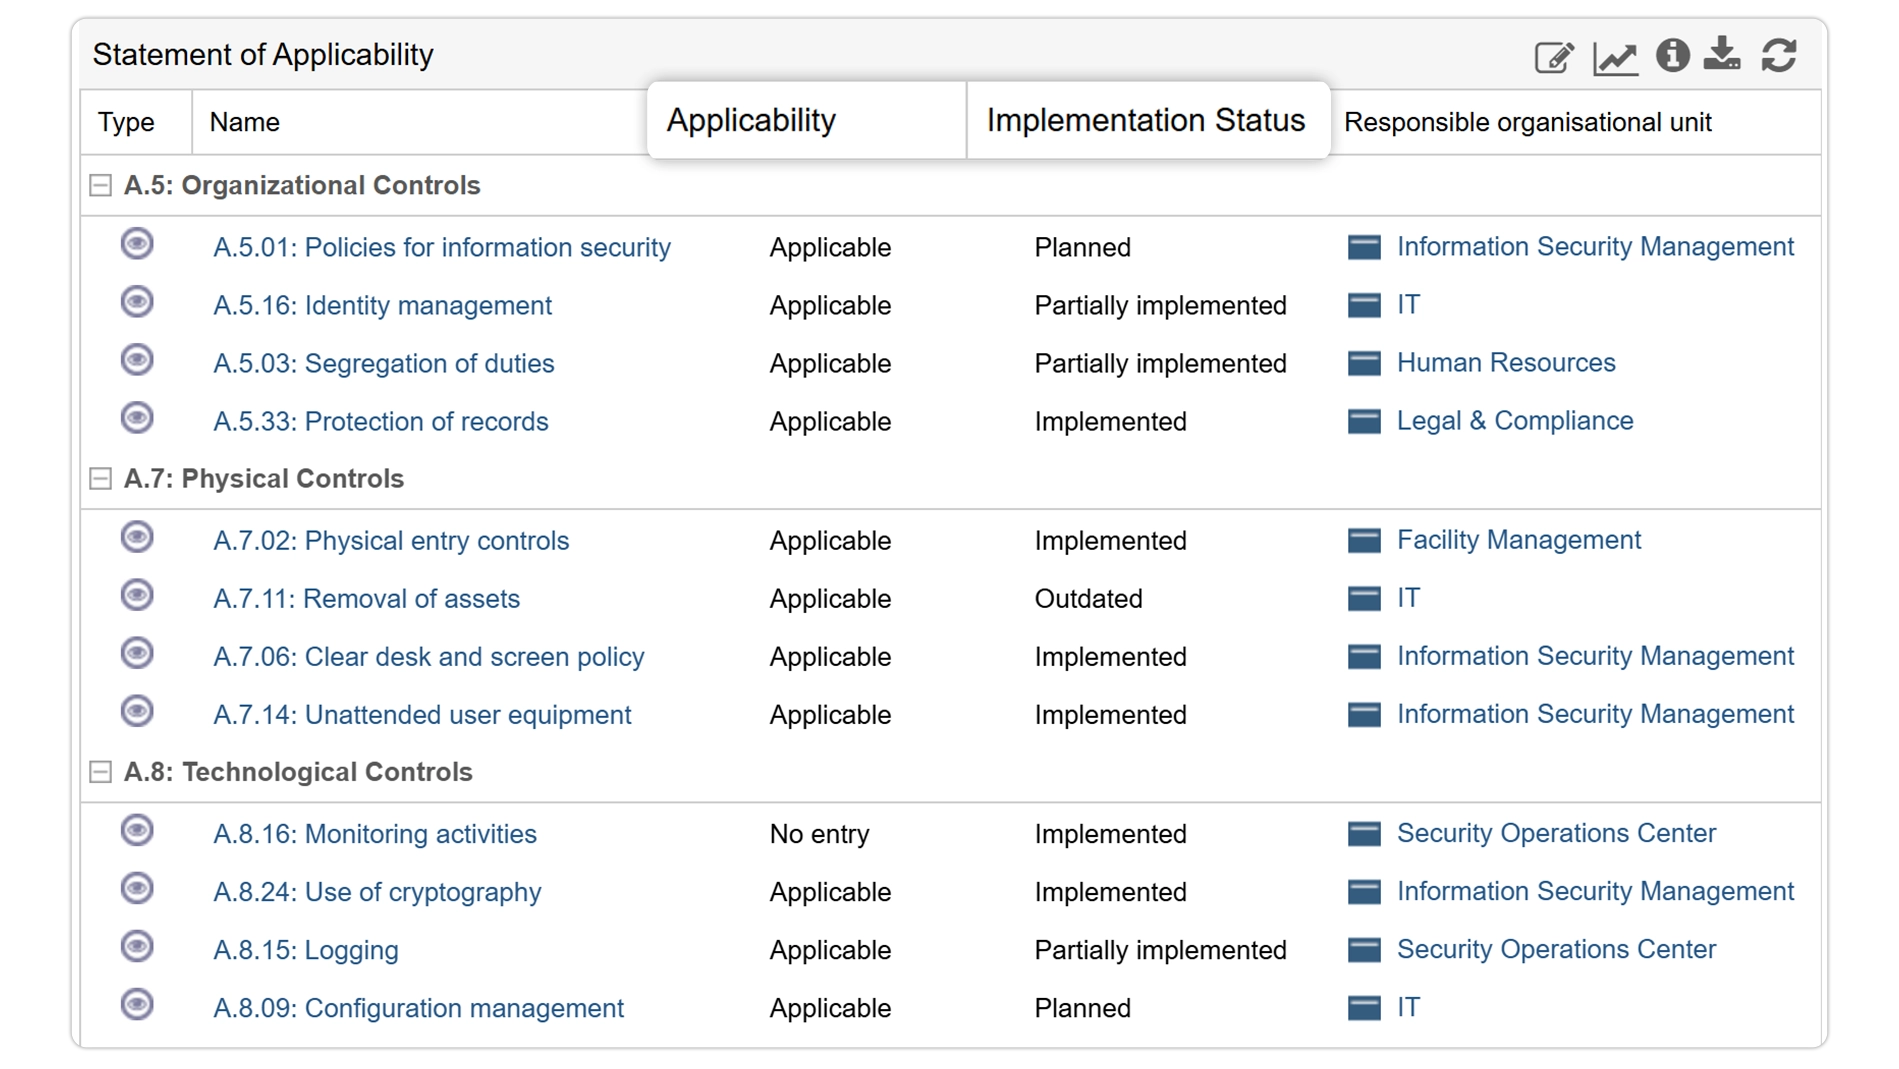This screenshot has height=1069, width=1899.
Task: Collapse the A.8 Technological Controls group
Action: 100,772
